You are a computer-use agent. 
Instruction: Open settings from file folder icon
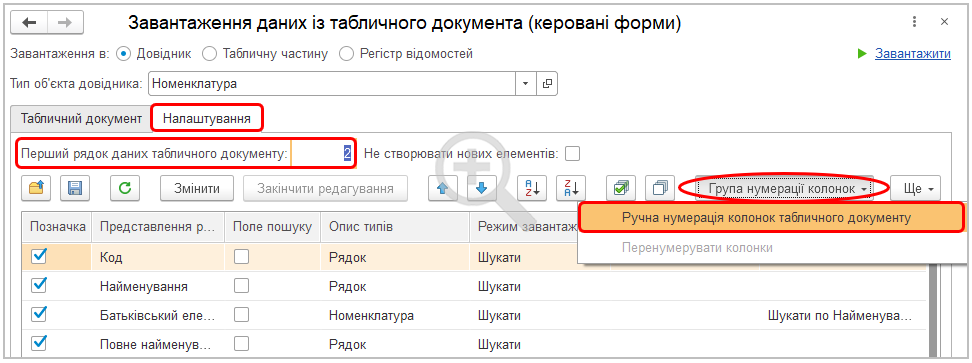pyautogui.click(x=36, y=188)
